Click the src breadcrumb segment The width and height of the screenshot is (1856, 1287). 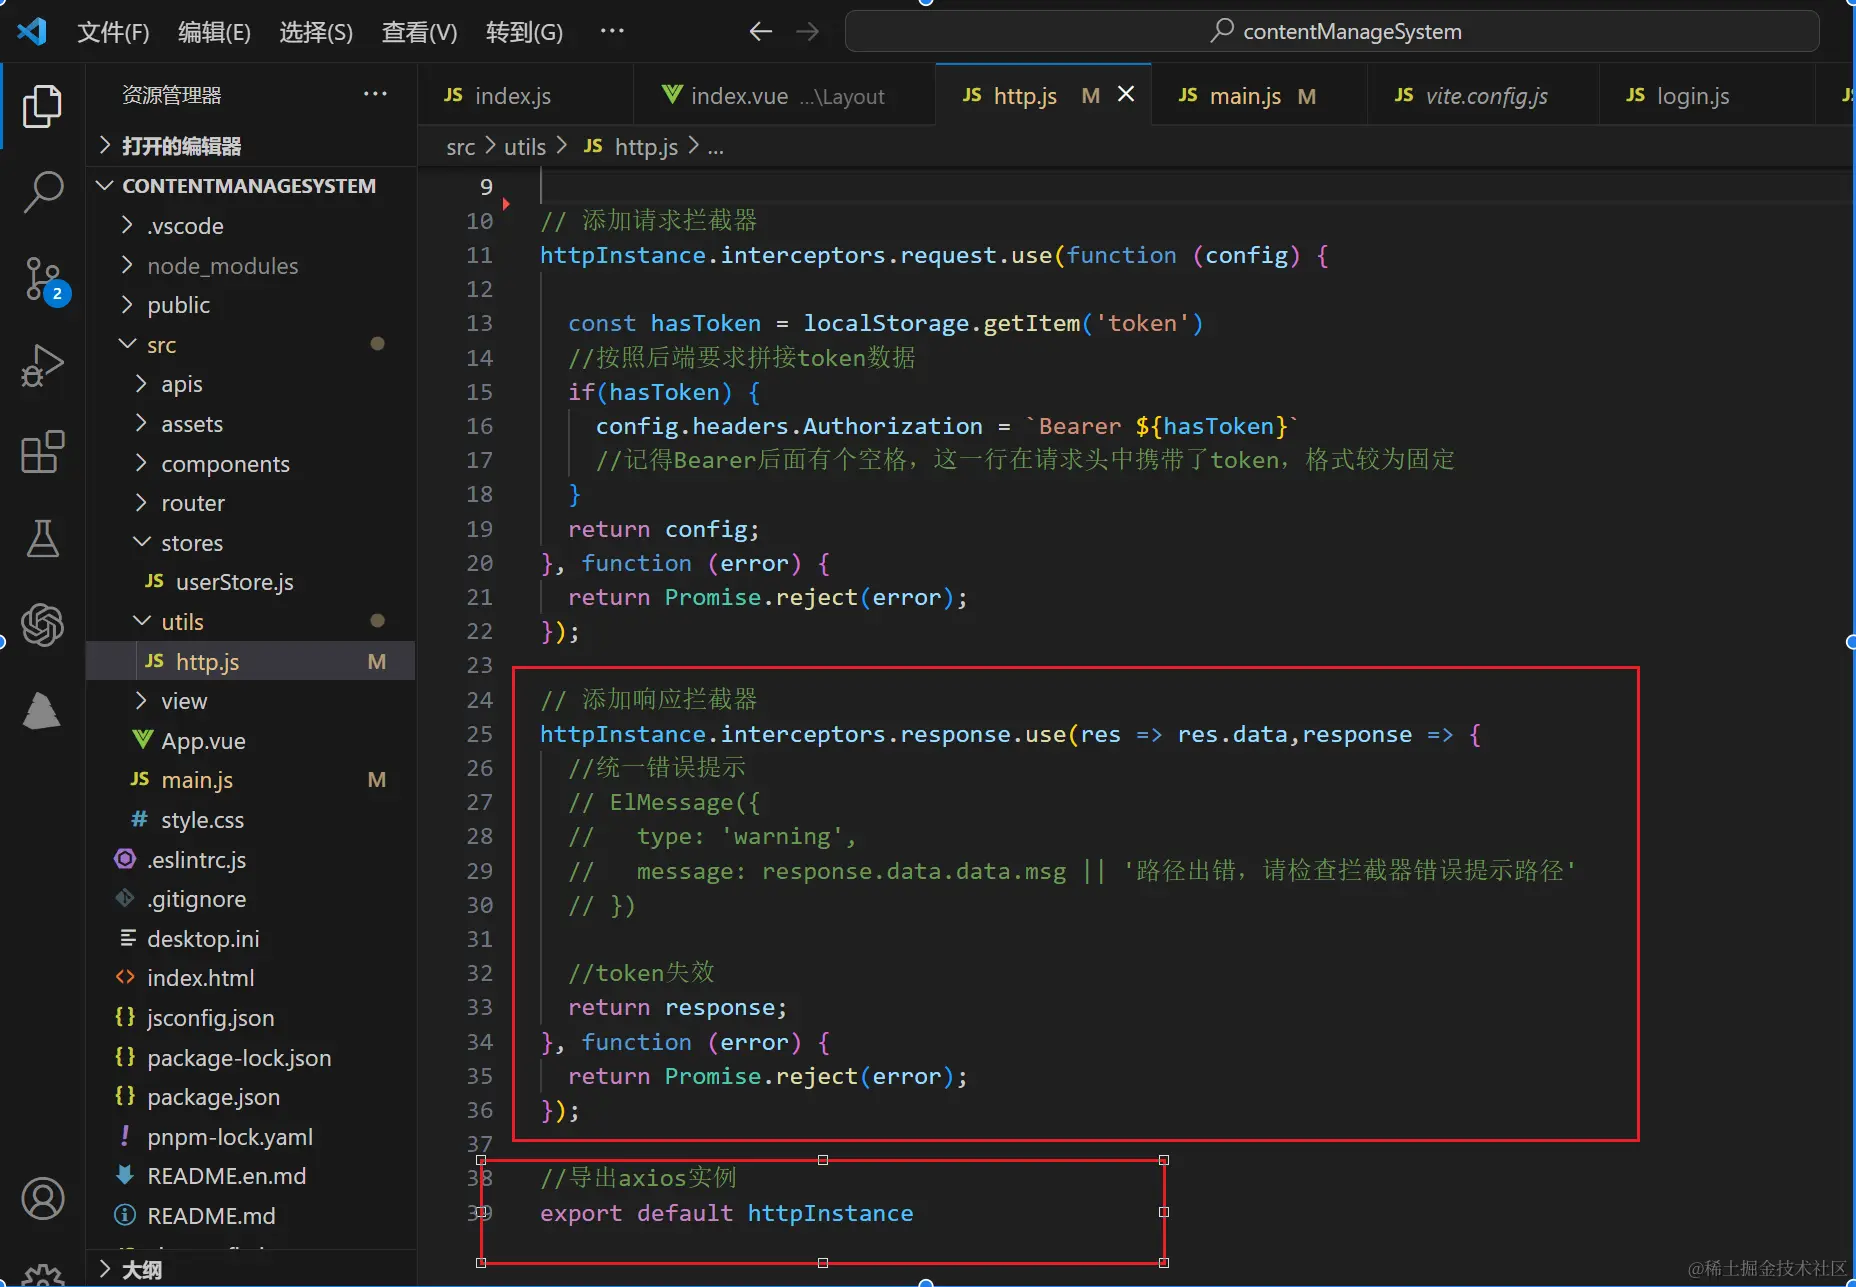pos(460,147)
